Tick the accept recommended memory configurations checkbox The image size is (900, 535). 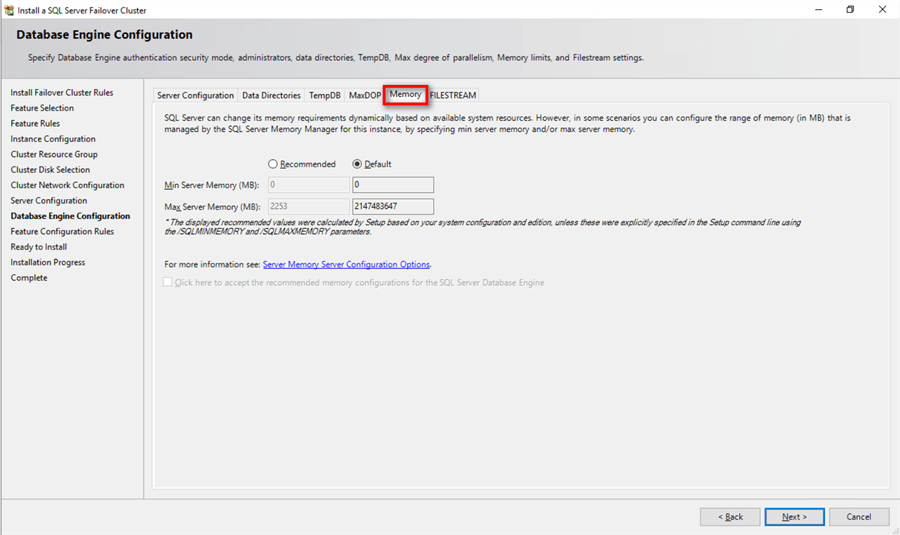(168, 282)
